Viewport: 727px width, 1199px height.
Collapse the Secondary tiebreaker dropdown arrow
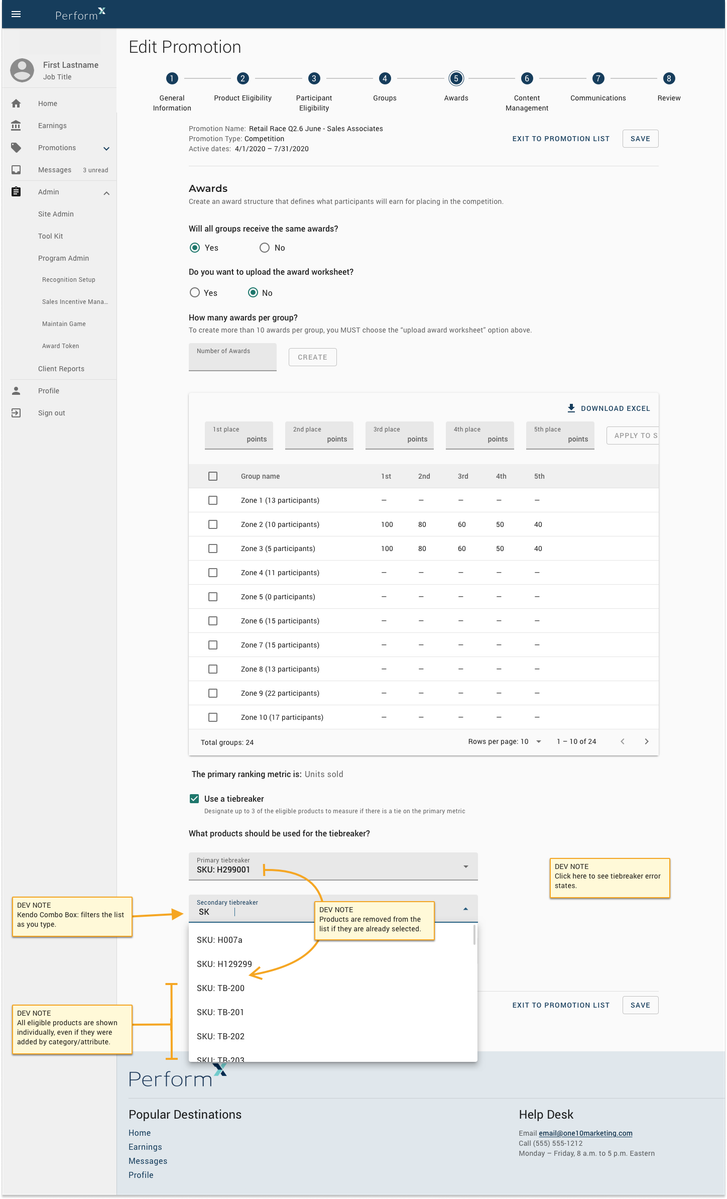pos(466,909)
